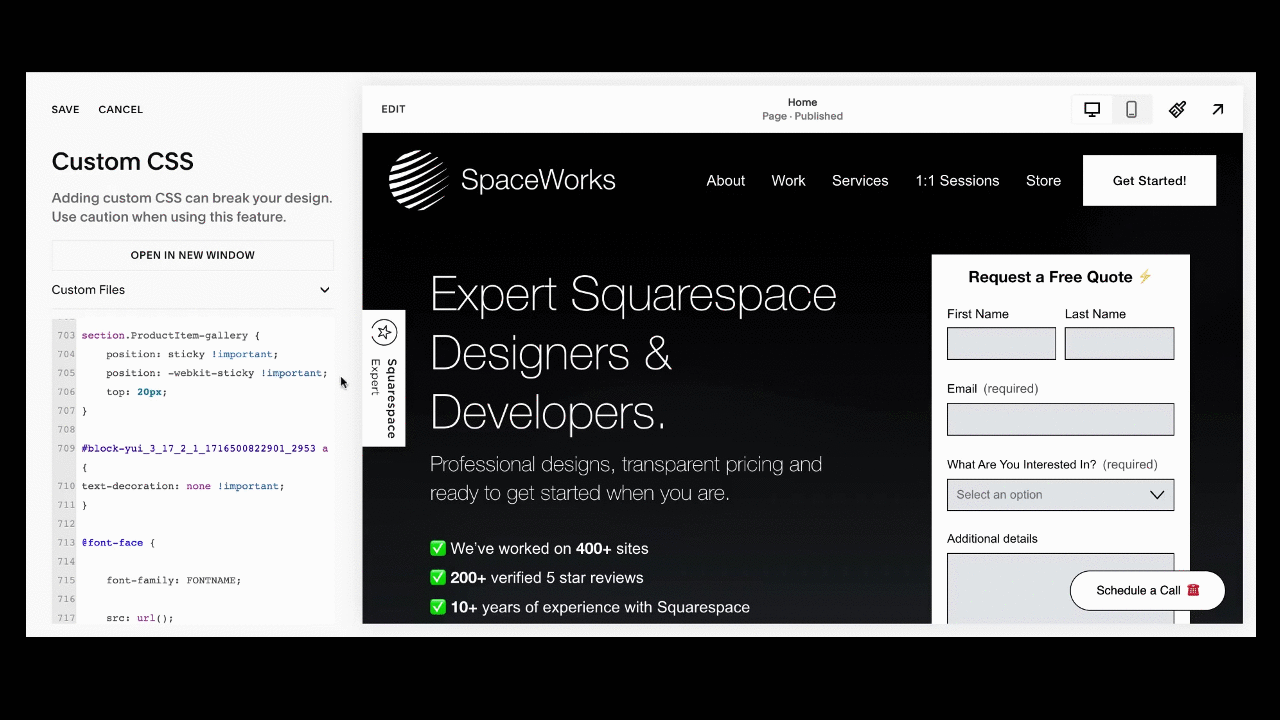Click the Email input field

[1060, 419]
